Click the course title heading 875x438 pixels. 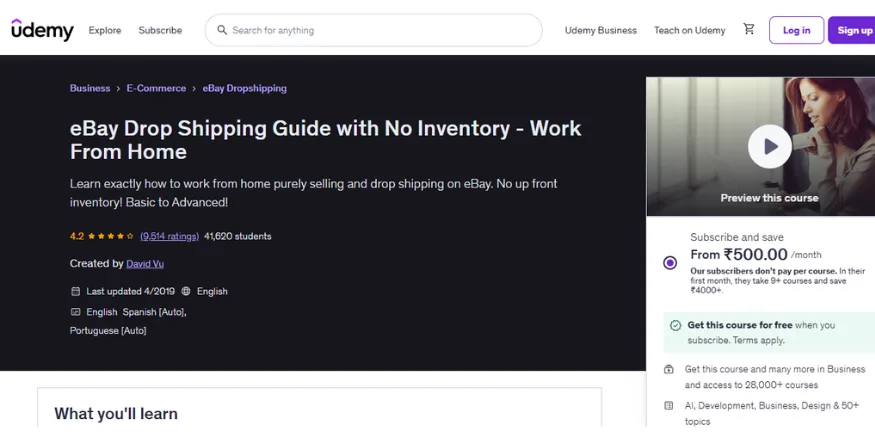325,139
